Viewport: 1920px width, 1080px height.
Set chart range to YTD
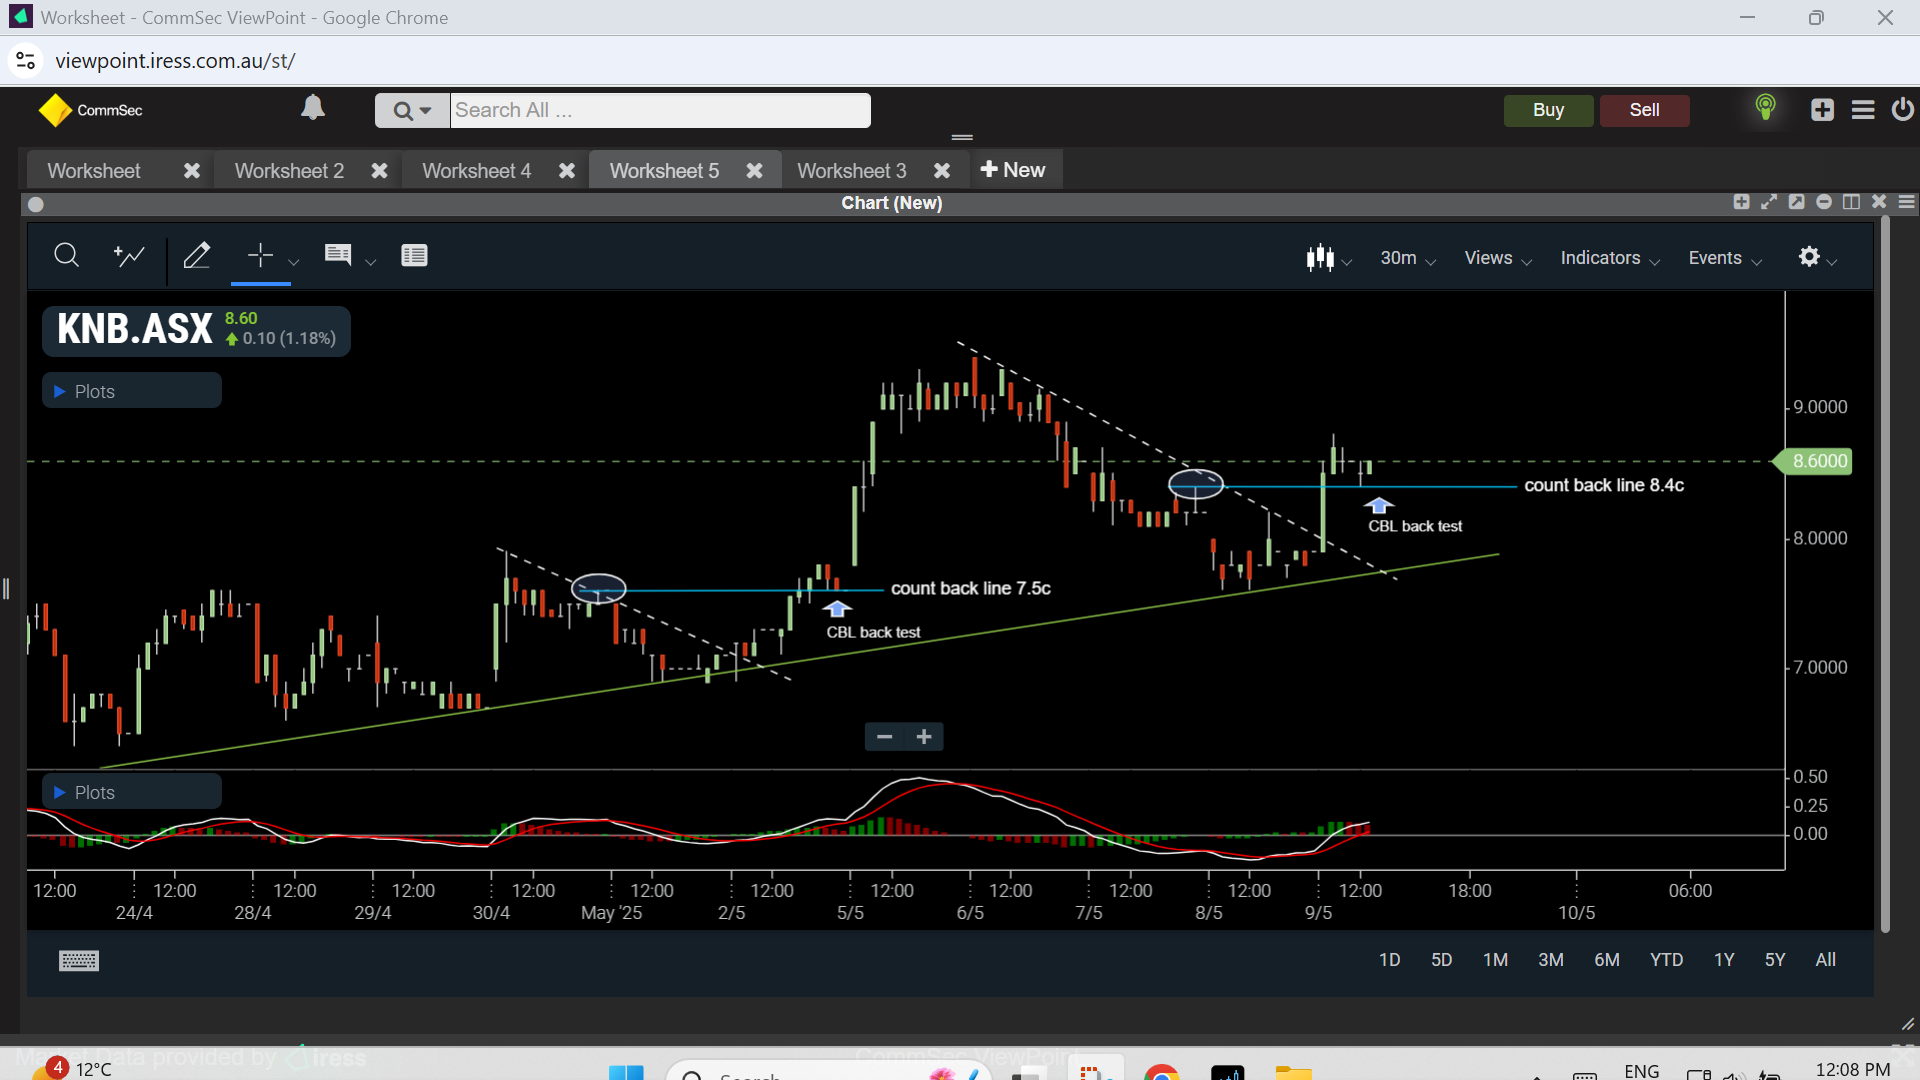click(x=1666, y=960)
